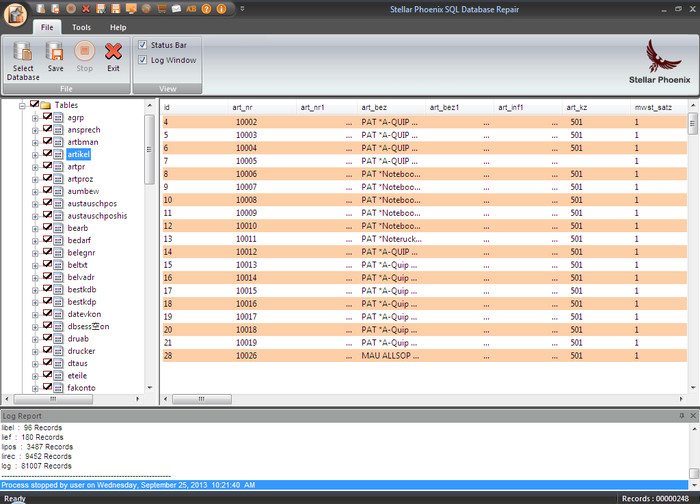Image resolution: width=700 pixels, height=504 pixels.
Task: Uncheck the bedarf table checkbox
Action: (47, 239)
